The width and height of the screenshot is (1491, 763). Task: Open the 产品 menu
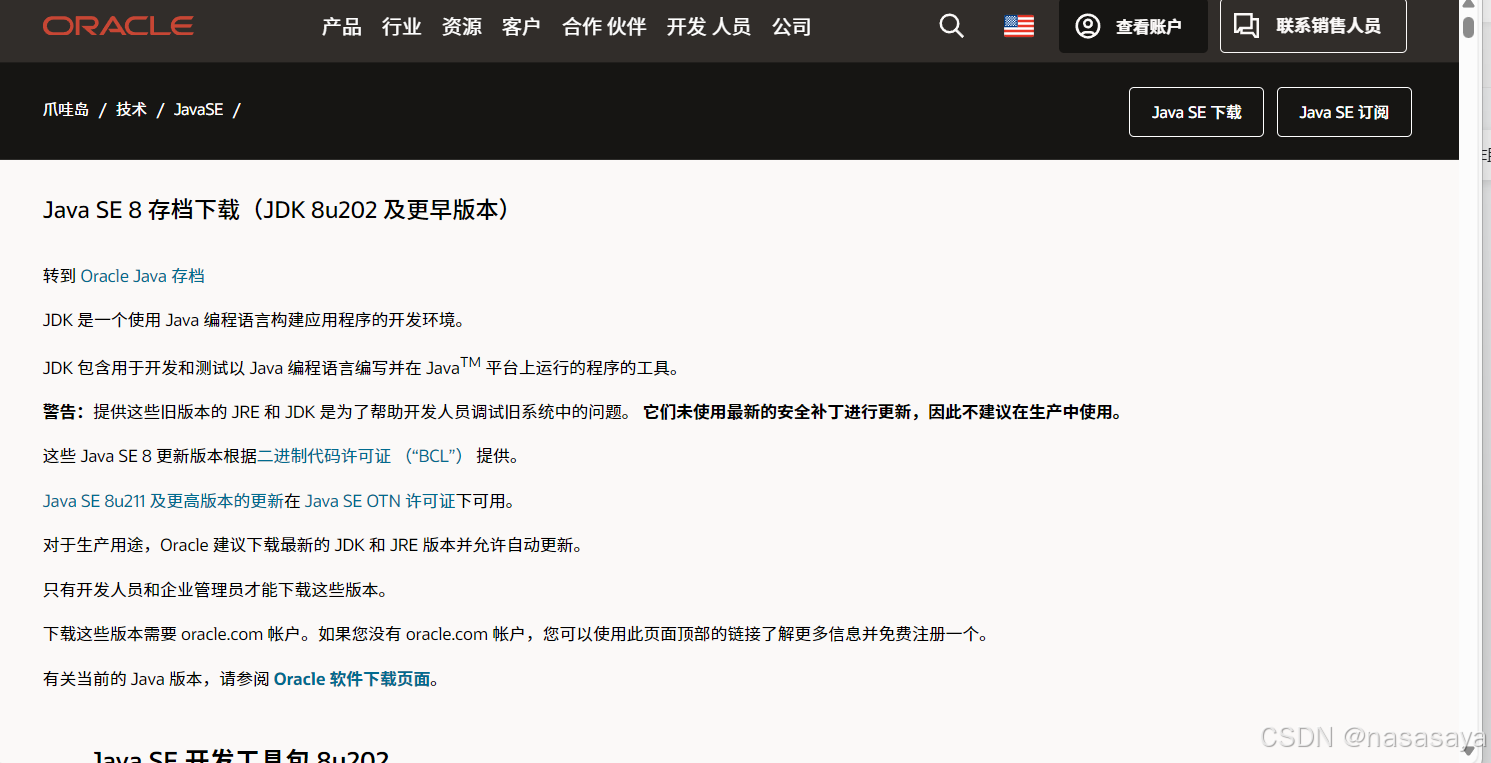click(x=341, y=27)
